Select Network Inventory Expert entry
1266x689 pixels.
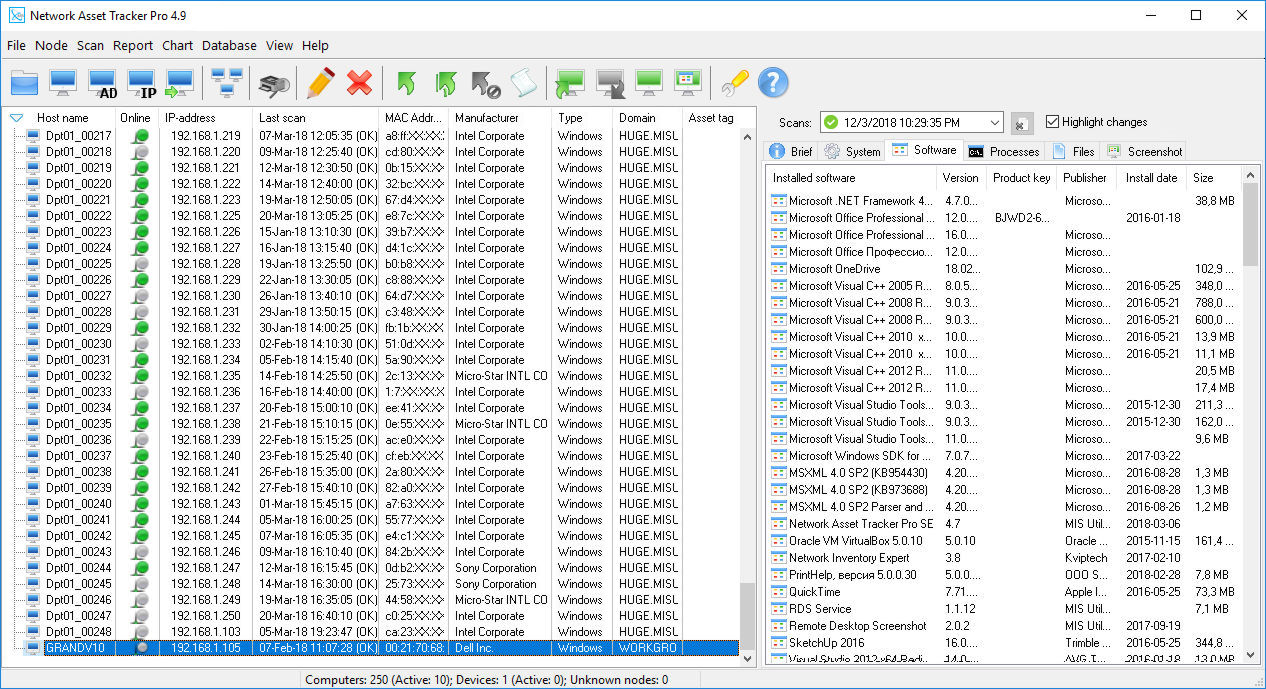pyautogui.click(x=1004, y=558)
